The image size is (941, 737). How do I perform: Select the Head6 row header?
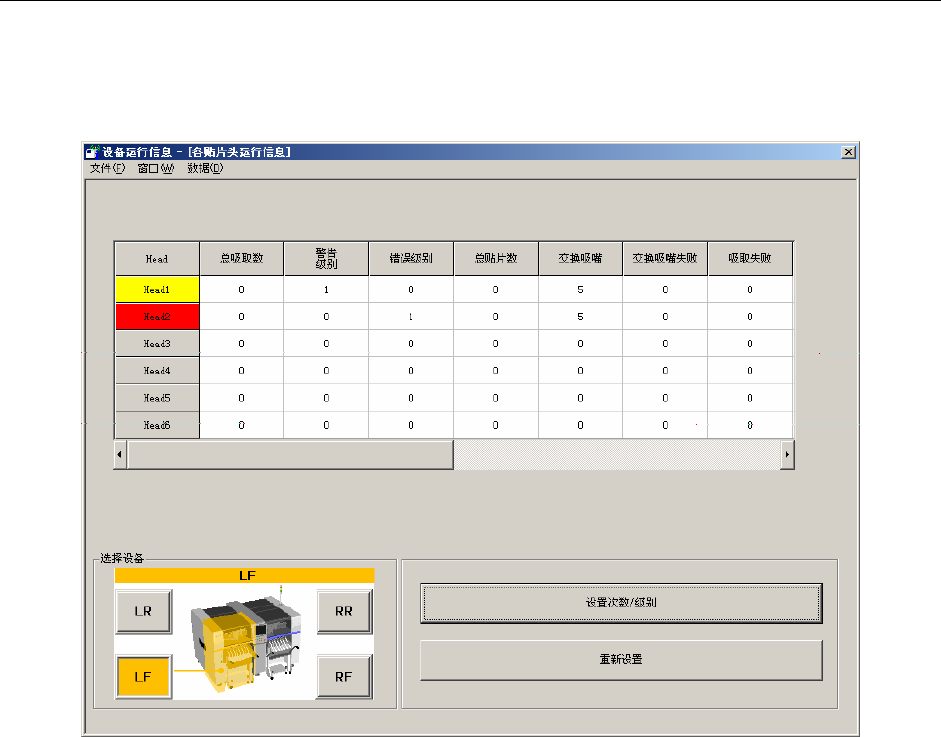point(157,425)
